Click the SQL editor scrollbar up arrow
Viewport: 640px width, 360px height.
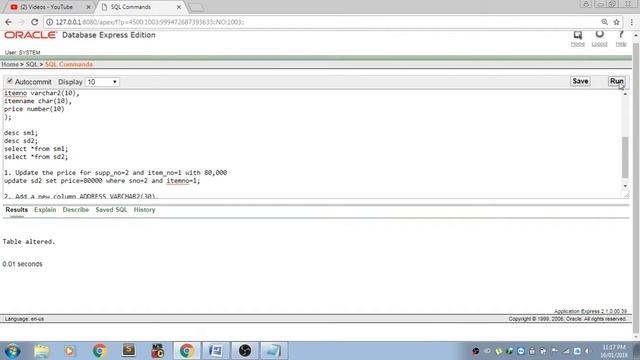coord(625,94)
